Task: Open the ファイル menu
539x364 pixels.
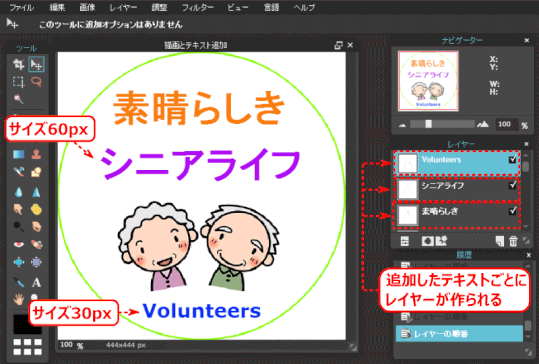Action: point(21,8)
